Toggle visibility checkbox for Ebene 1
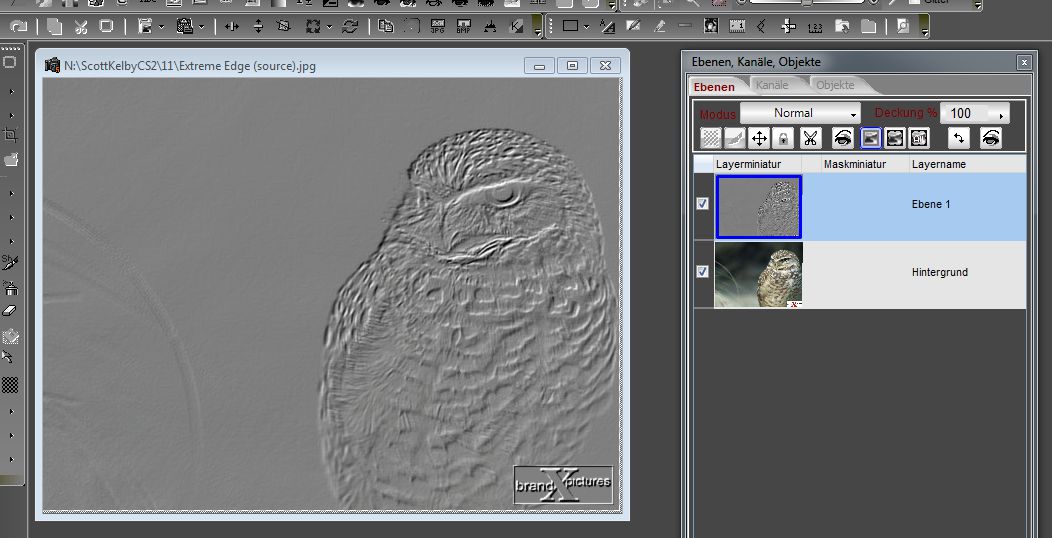Viewport: 1052px width, 538px height. pos(703,203)
